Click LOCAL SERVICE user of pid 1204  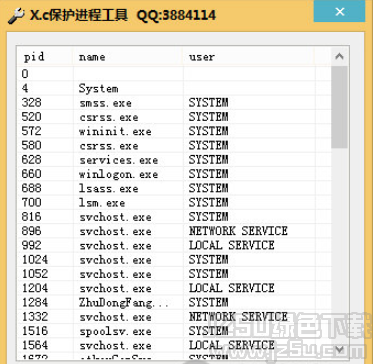pyautogui.click(x=232, y=288)
